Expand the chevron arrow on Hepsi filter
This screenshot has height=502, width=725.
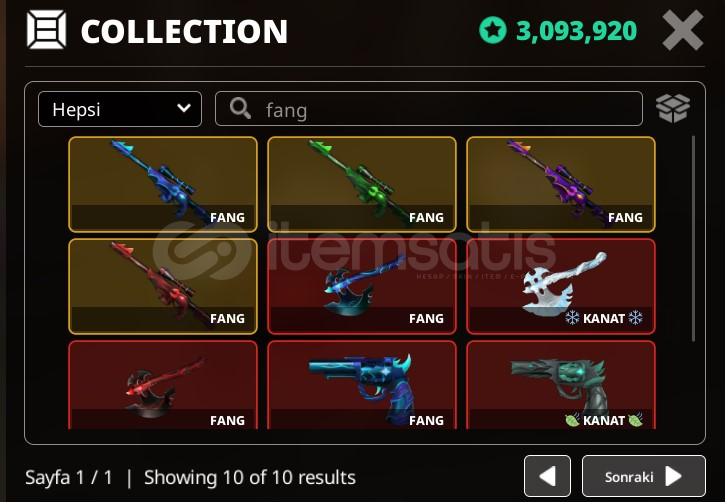[184, 109]
